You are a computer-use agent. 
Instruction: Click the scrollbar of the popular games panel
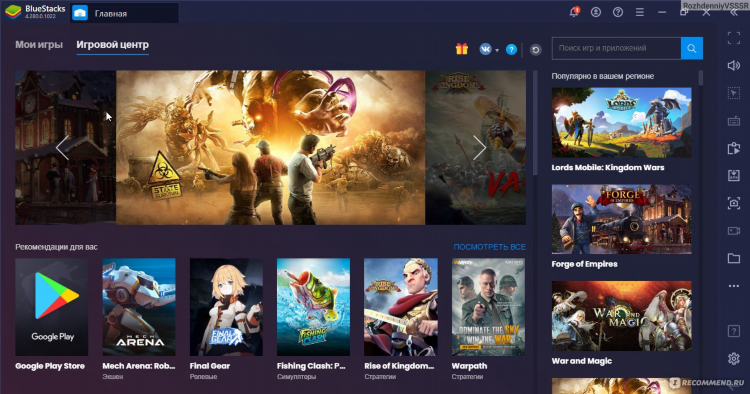(x=701, y=78)
